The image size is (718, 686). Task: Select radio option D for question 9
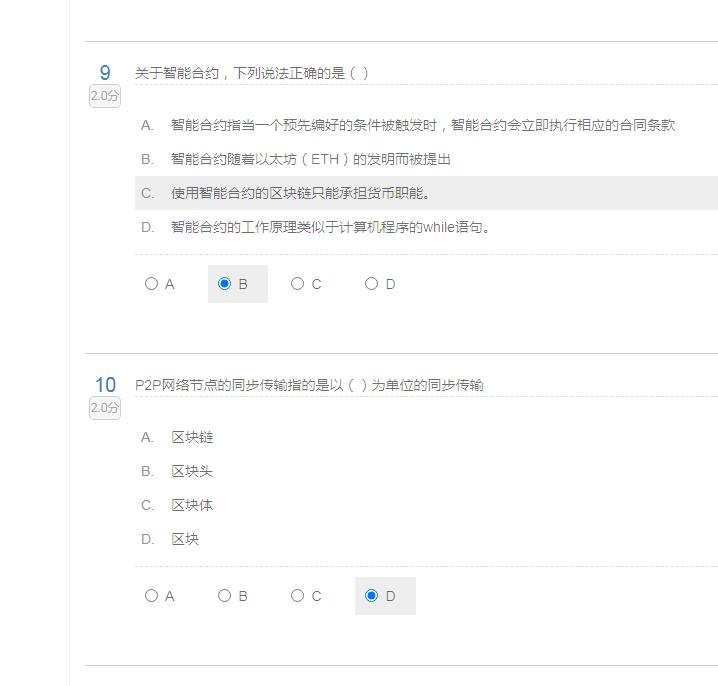click(371, 284)
